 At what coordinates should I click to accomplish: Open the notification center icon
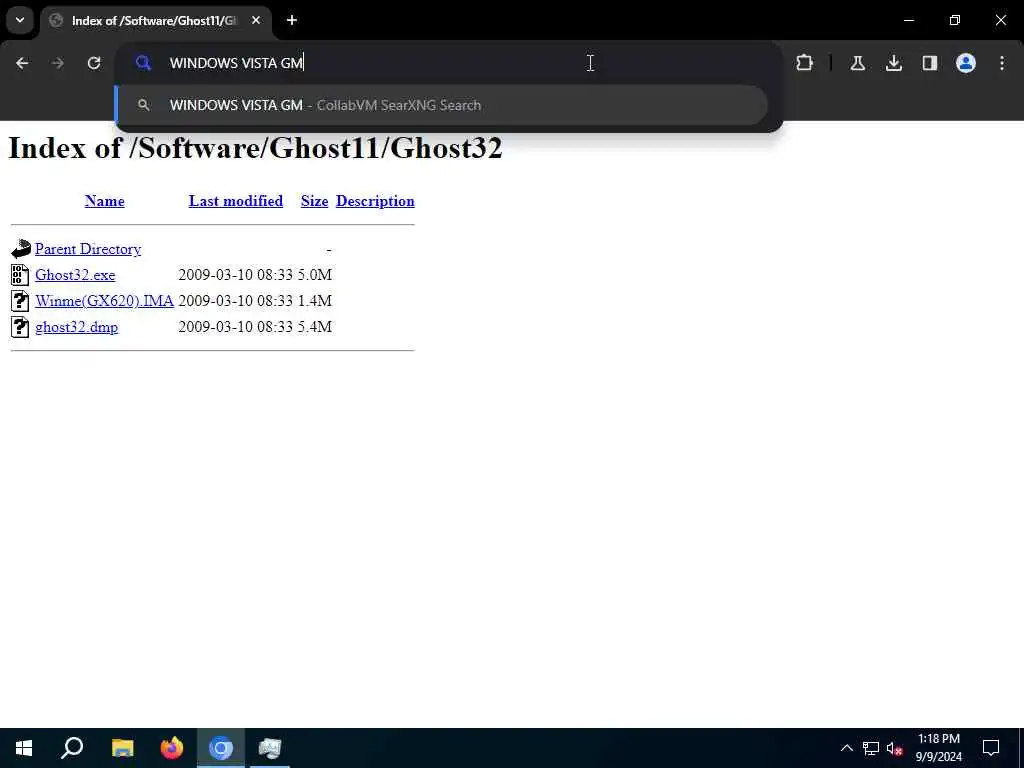pyautogui.click(x=991, y=748)
